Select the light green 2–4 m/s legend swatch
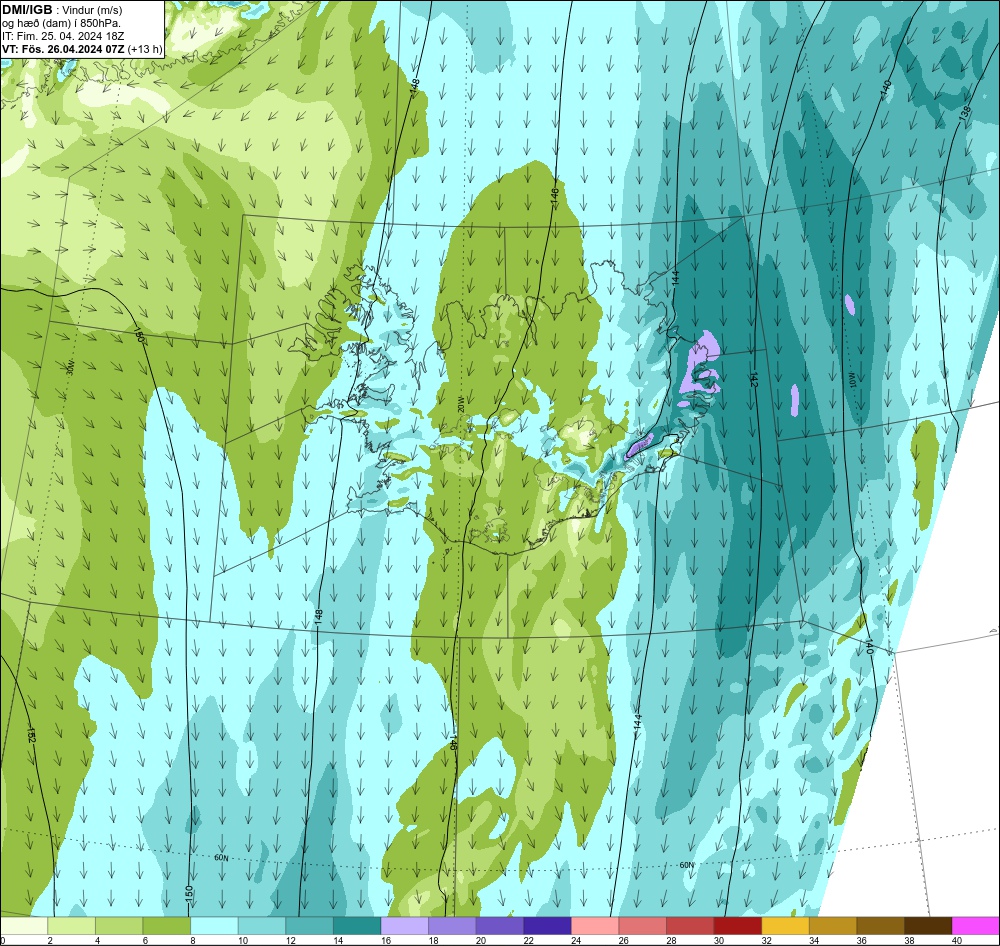Screen dimensions: 1000x946 (x=71, y=926)
